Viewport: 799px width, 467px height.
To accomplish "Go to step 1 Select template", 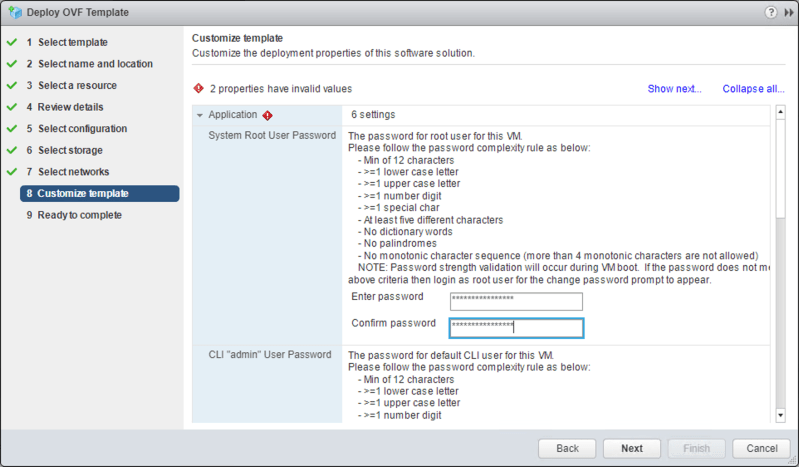I will (72, 42).
